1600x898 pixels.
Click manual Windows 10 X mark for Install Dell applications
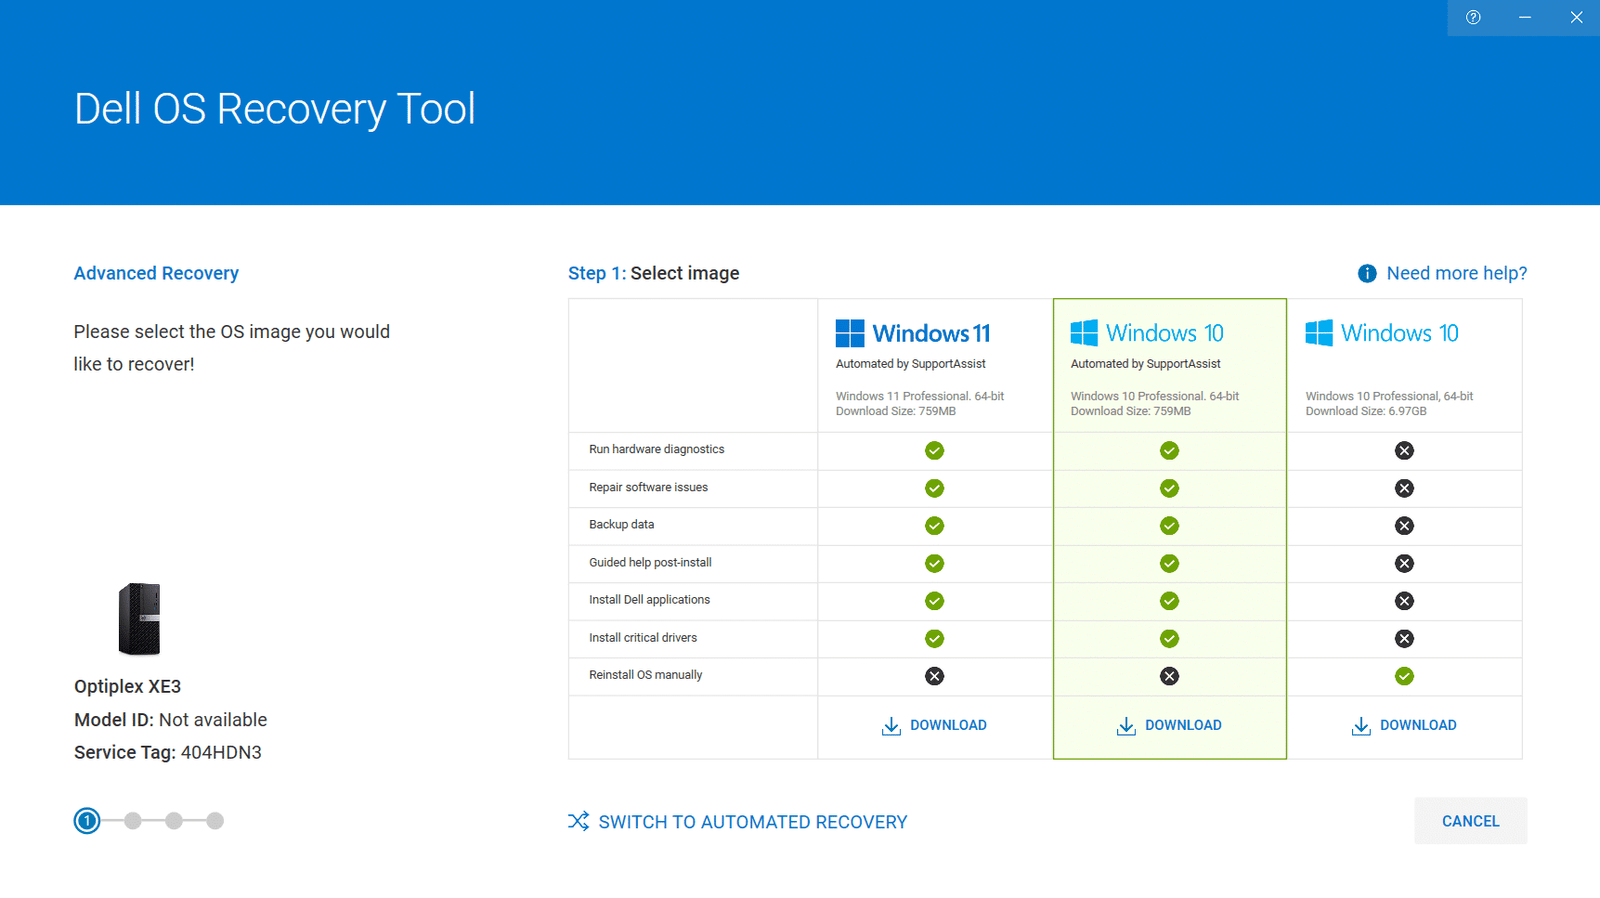[1404, 600]
